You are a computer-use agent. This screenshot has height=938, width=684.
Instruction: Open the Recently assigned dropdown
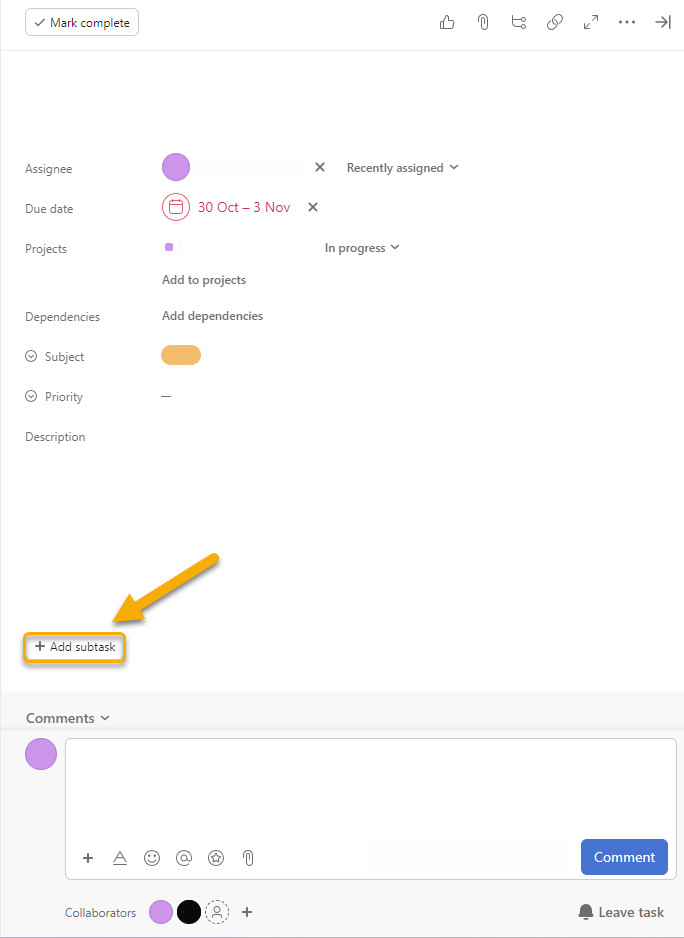(x=402, y=168)
